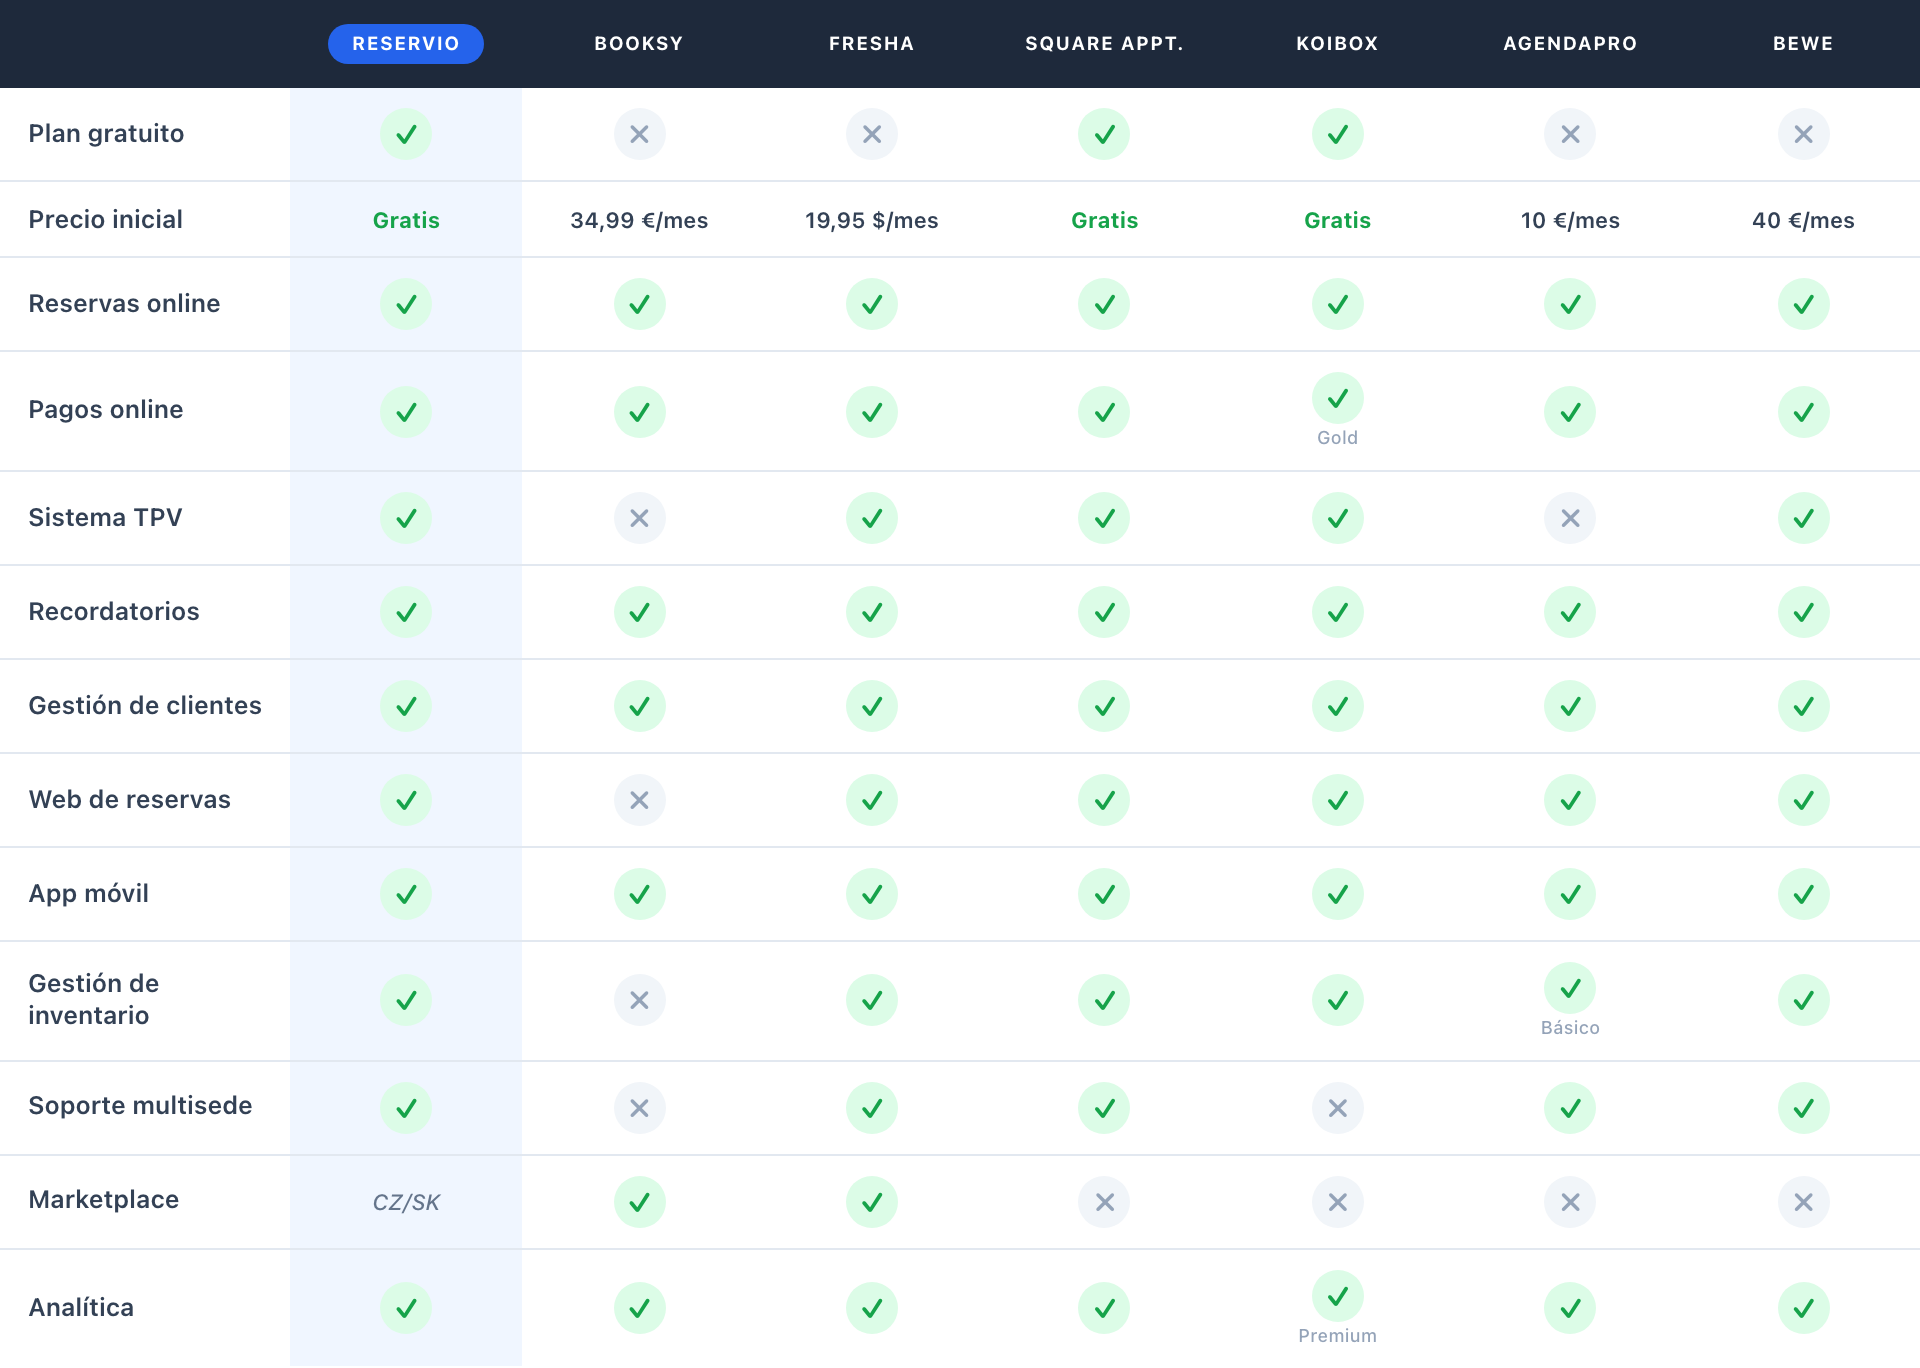
Task: Select the KOIBOX column header
Action: coord(1337,43)
